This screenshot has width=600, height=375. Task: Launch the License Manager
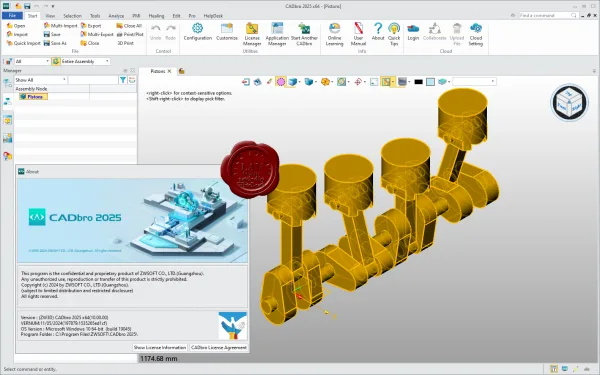pos(252,34)
